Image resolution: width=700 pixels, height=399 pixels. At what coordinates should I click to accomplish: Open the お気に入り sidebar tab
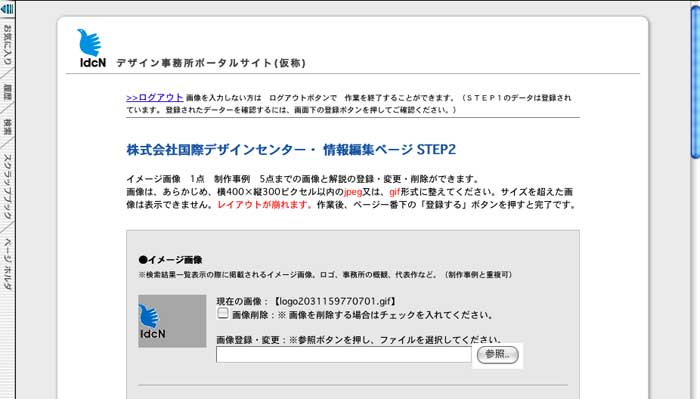7,45
